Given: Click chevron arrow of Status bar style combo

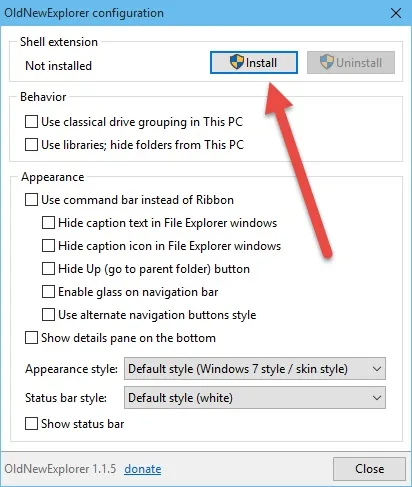Looking at the screenshot, I should click(377, 398).
